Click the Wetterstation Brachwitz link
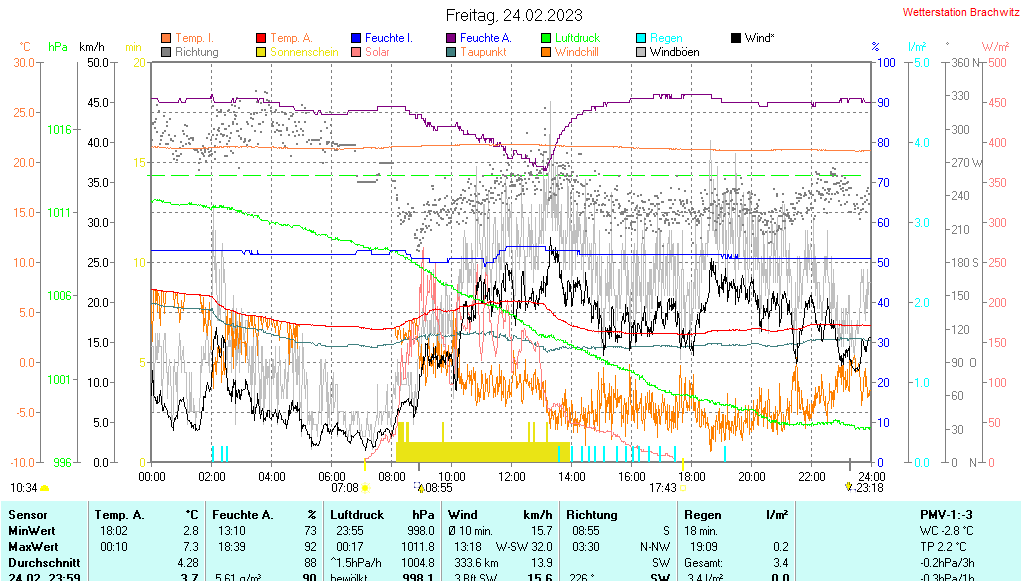This screenshot has height=581, width=1021. click(960, 12)
